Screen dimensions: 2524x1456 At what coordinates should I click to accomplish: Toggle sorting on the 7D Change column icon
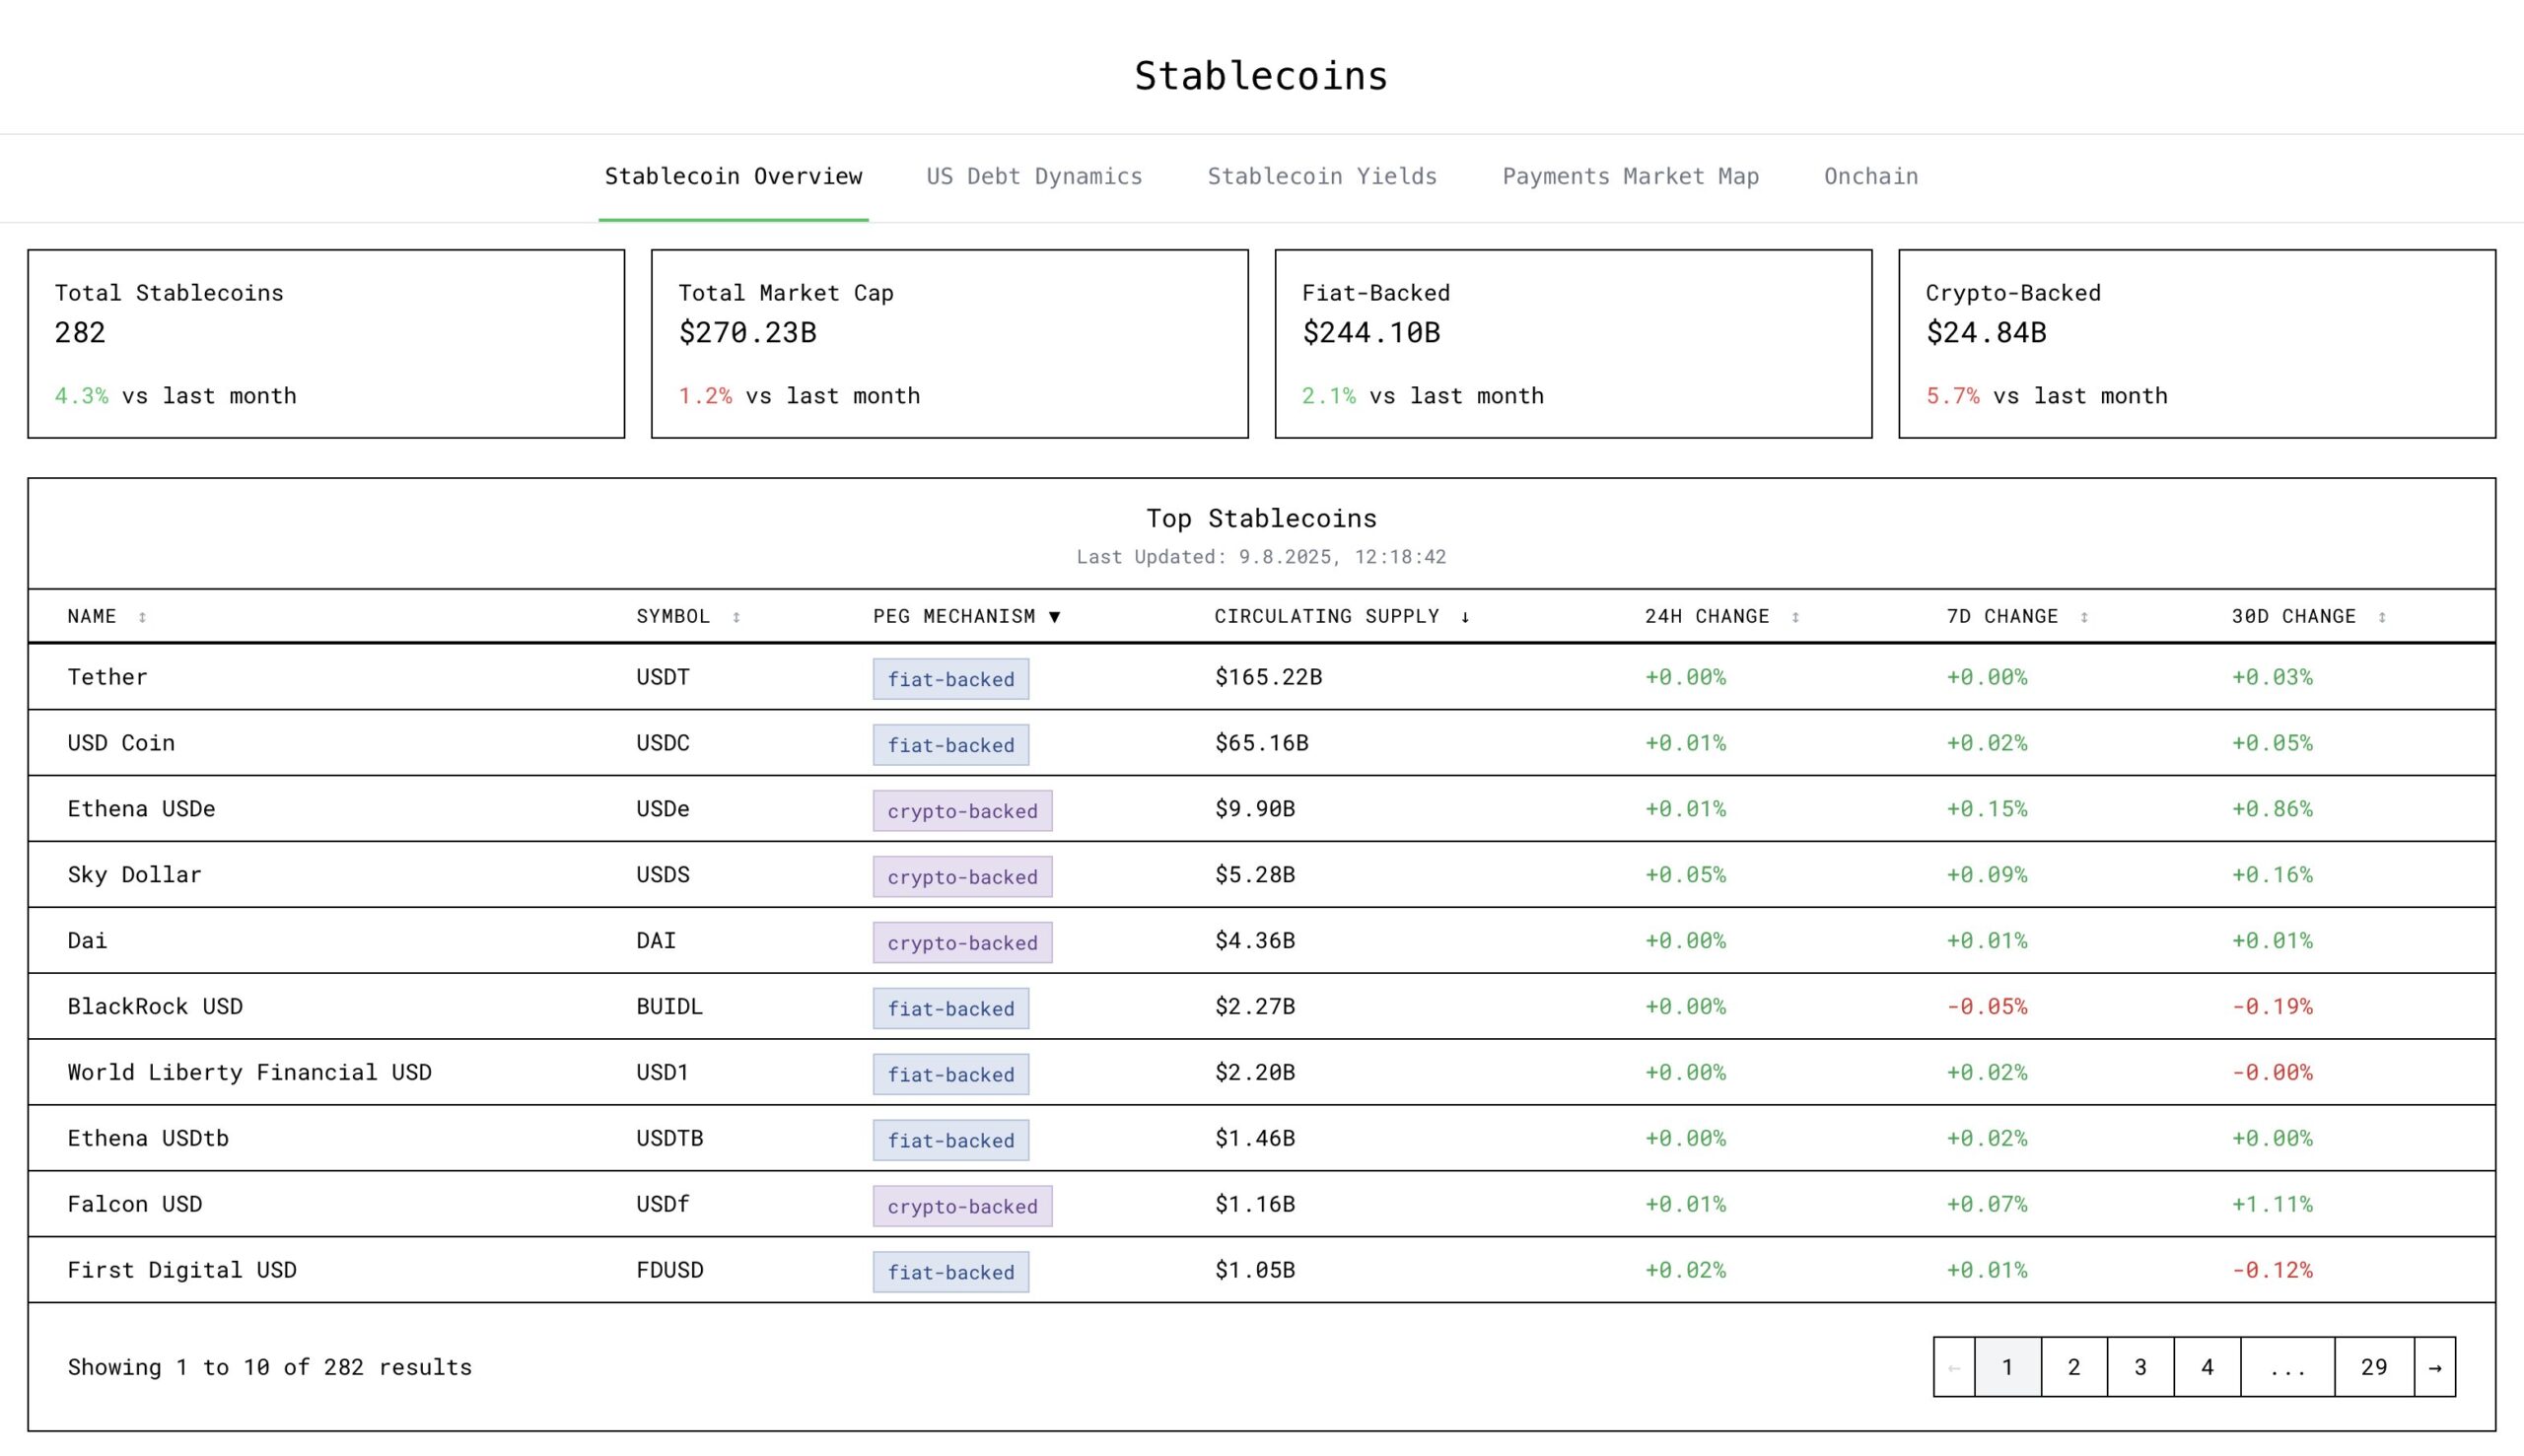pyautogui.click(x=2084, y=617)
